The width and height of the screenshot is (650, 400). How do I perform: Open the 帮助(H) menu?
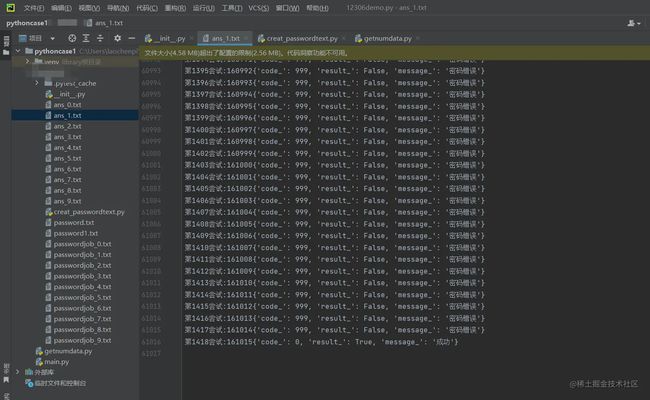317,8
